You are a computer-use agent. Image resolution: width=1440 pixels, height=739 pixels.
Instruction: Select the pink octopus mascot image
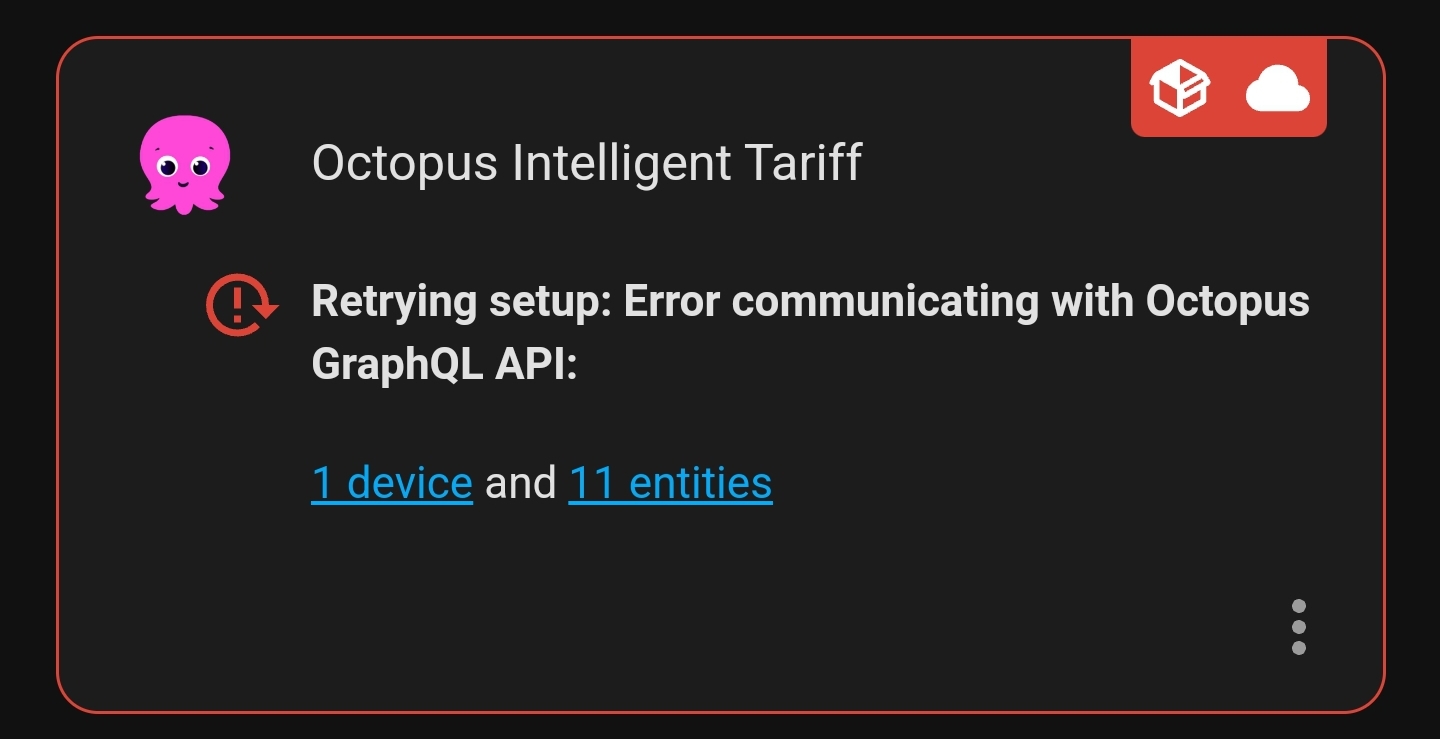tap(185, 163)
